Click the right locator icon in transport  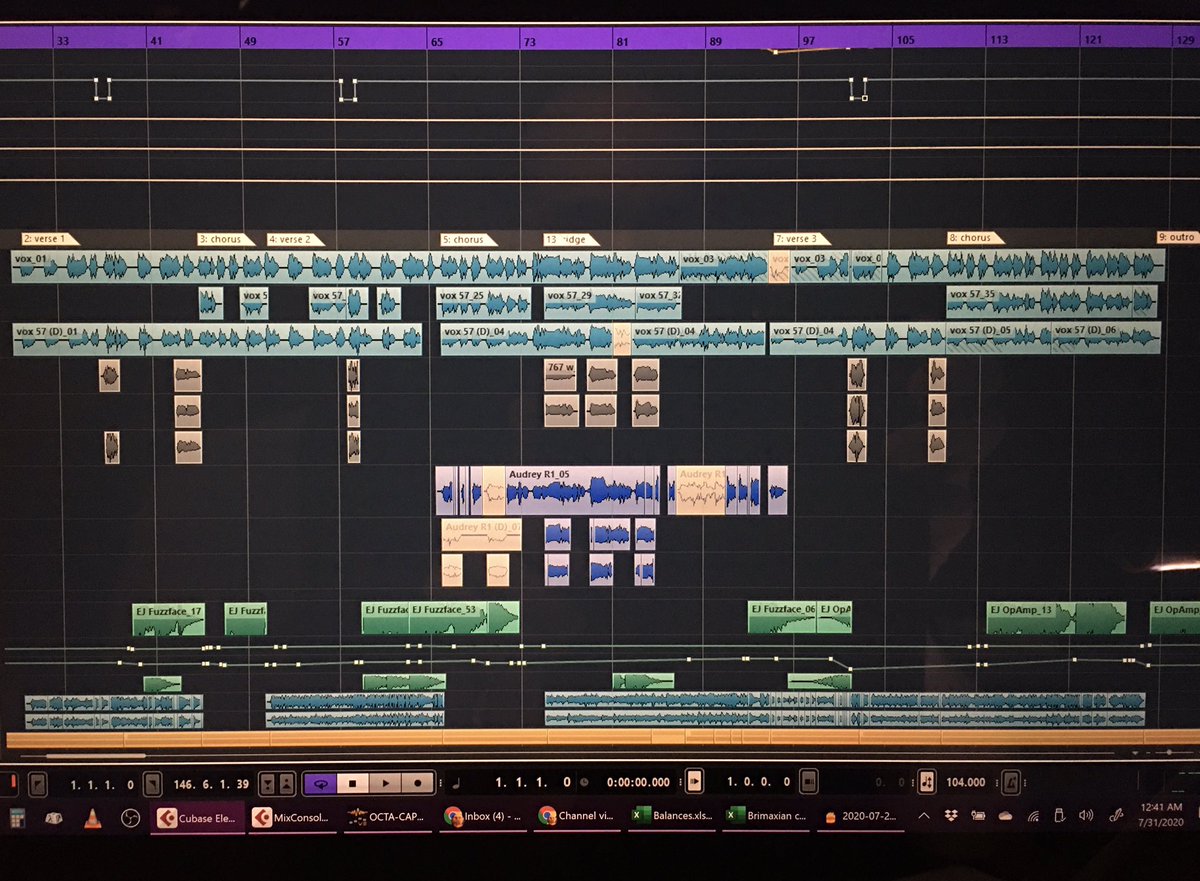point(152,782)
